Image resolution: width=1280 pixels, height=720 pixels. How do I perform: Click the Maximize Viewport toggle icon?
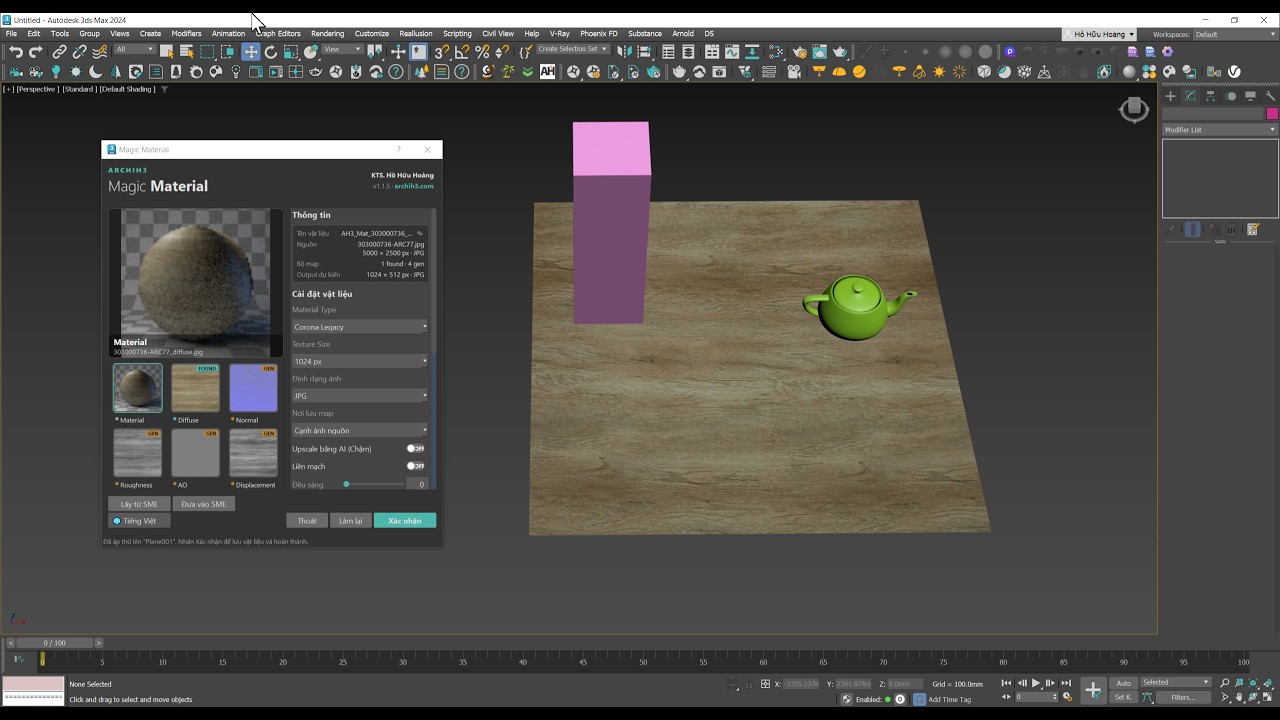pyautogui.click(x=1267, y=697)
